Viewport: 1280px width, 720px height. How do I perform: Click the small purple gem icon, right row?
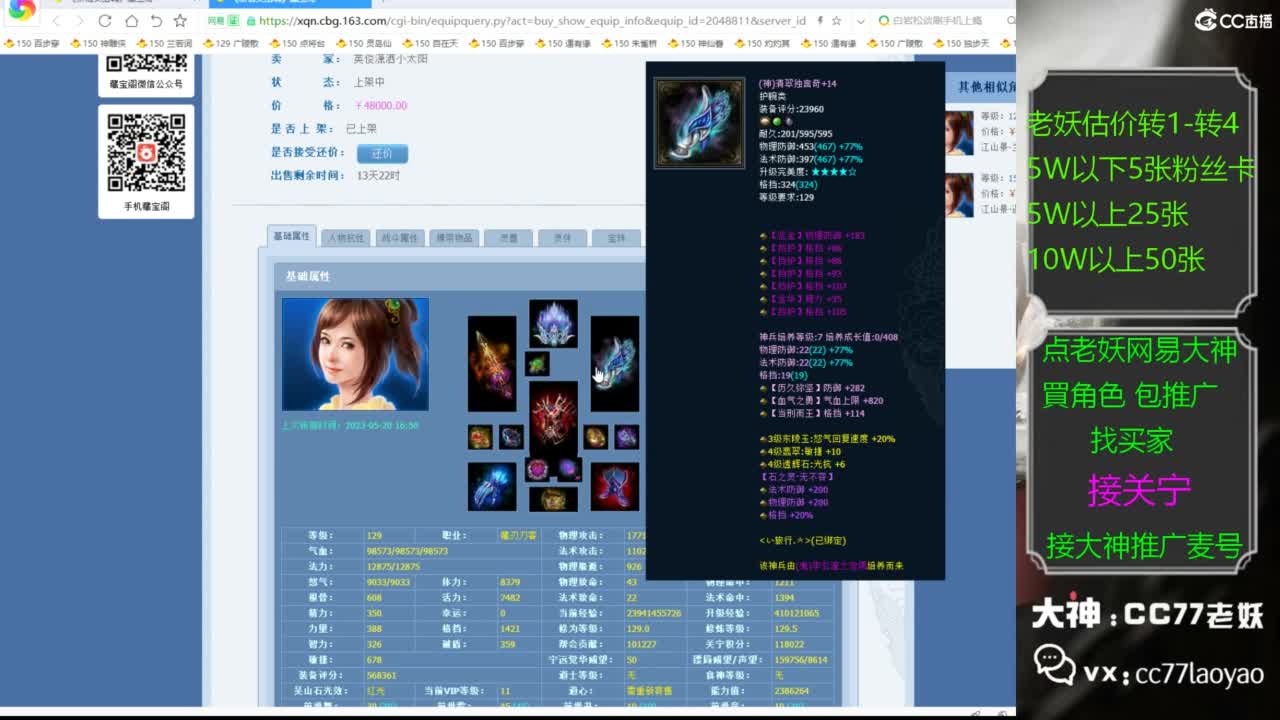(x=627, y=437)
